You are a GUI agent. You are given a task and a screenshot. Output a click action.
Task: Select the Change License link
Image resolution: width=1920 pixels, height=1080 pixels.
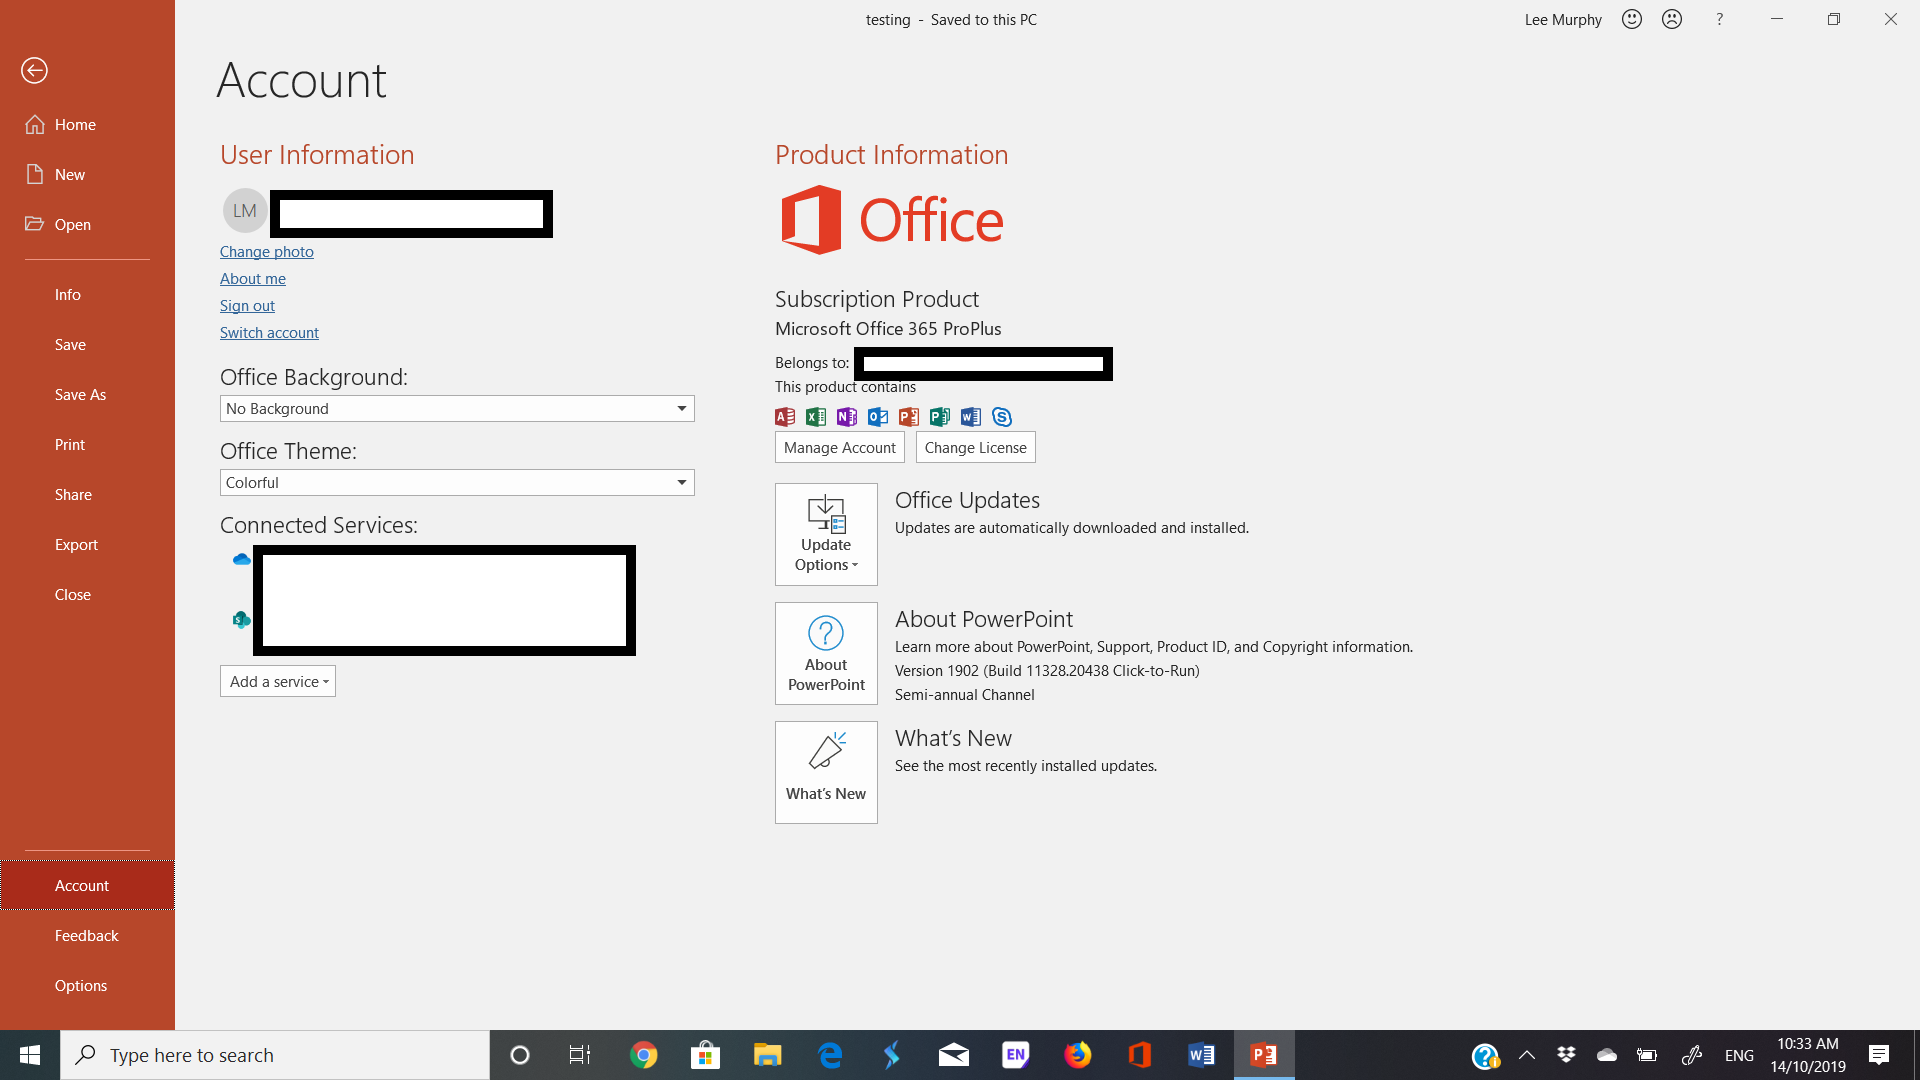point(976,447)
